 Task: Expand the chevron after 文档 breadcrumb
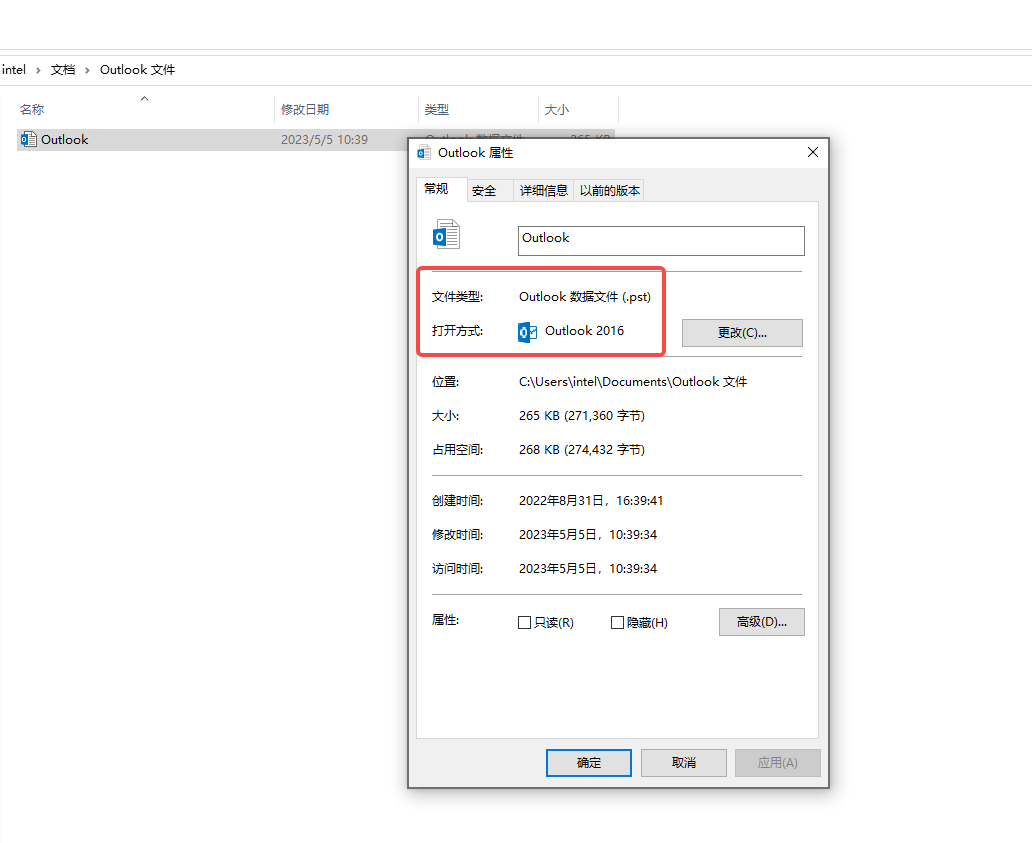(87, 70)
